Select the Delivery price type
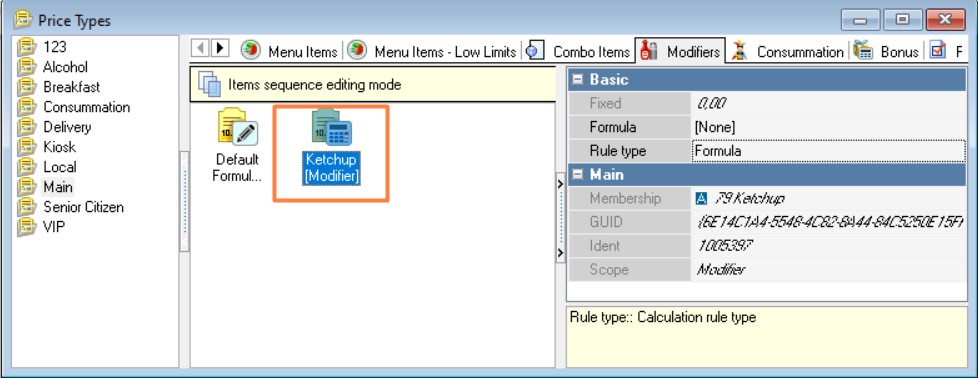This screenshot has height=378, width=978. 67,127
